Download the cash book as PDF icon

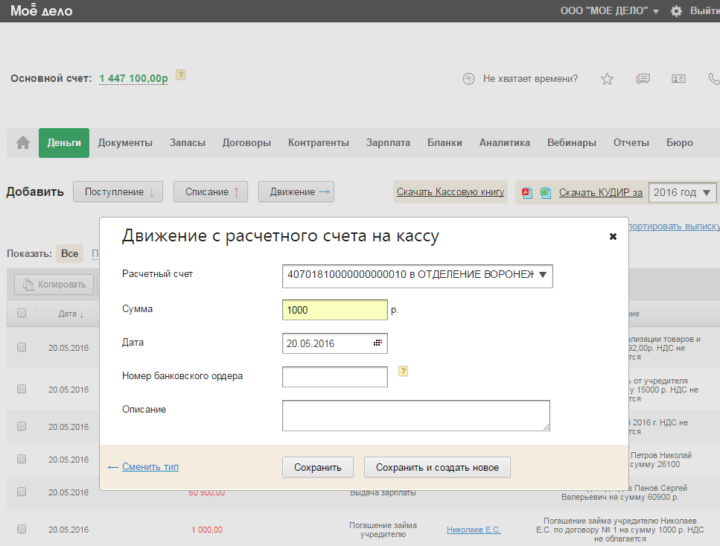pos(526,192)
